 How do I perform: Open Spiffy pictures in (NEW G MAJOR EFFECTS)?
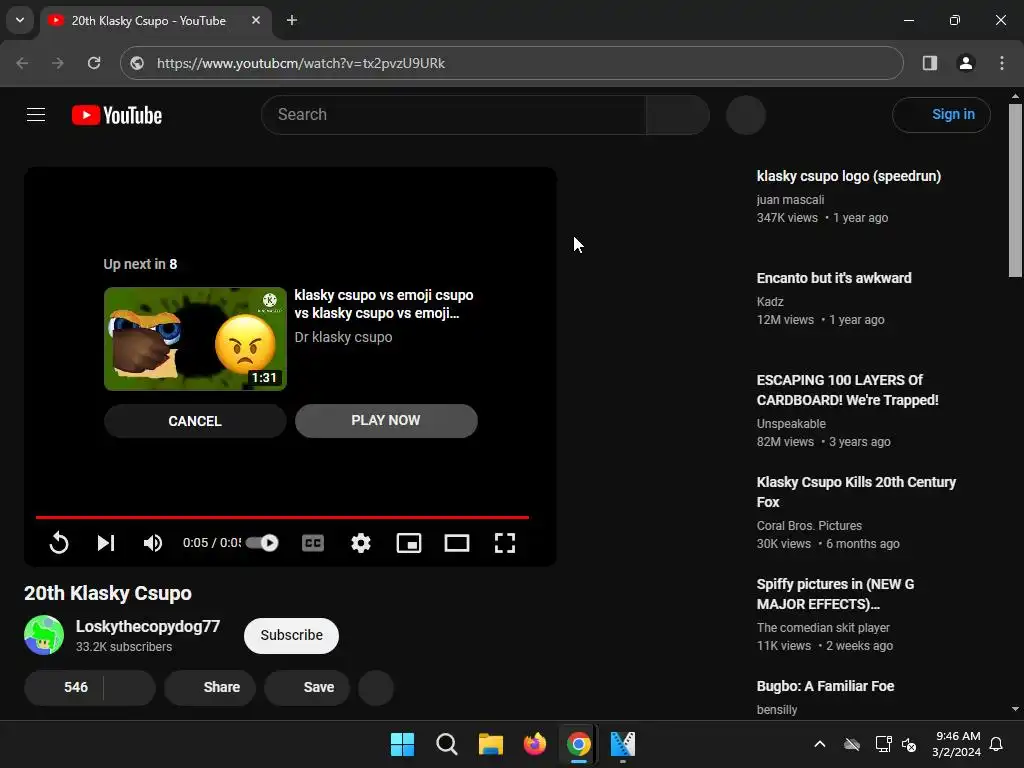click(835, 594)
